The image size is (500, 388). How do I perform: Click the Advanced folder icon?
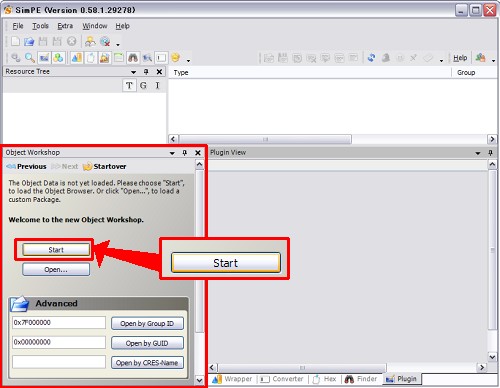pos(19,304)
